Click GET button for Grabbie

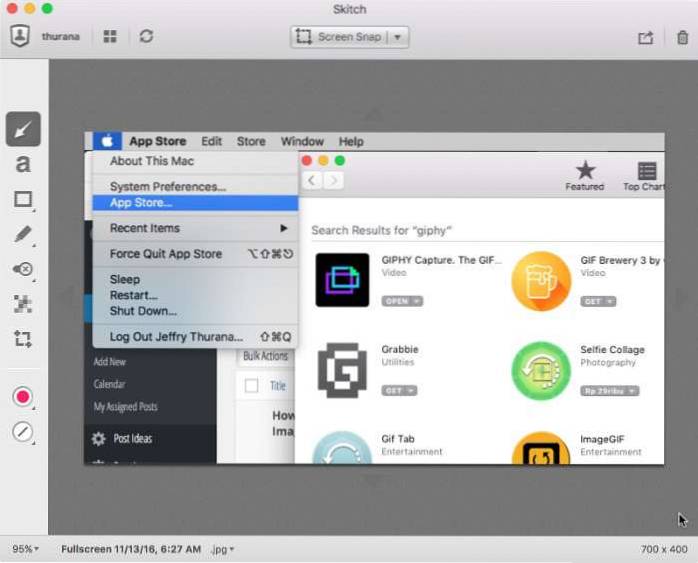(399, 391)
